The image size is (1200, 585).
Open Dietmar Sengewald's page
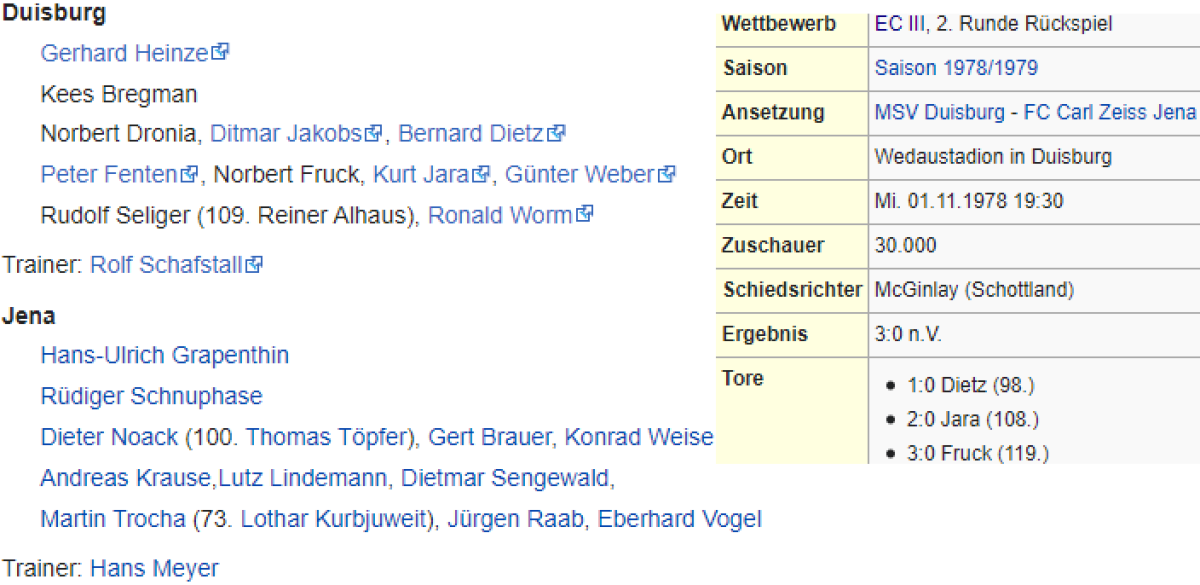click(x=504, y=479)
